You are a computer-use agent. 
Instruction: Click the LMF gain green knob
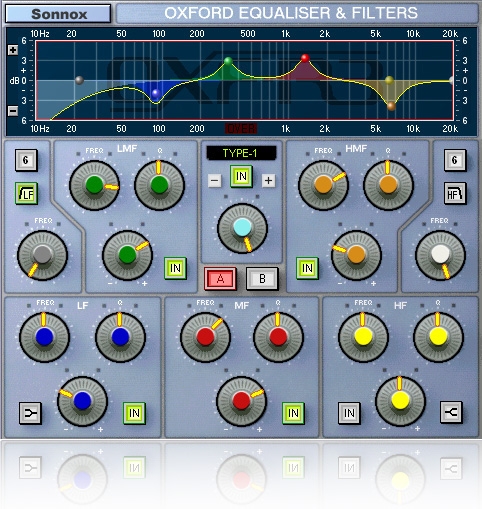pyautogui.click(x=128, y=255)
